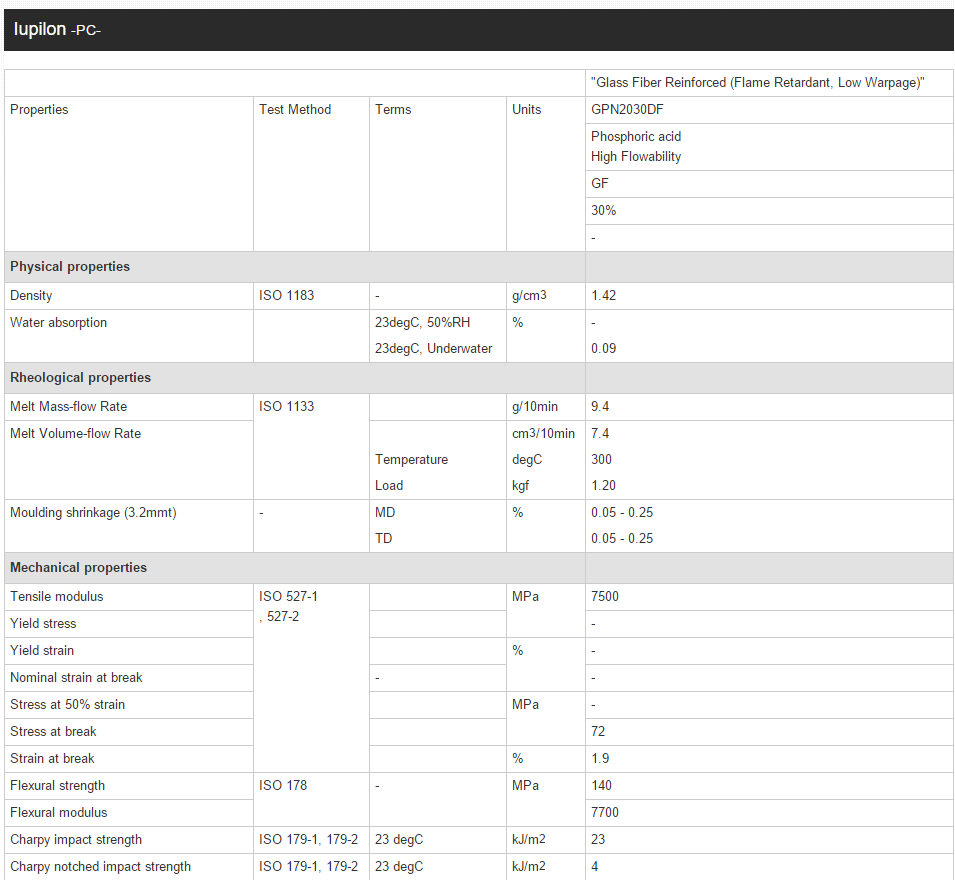This screenshot has width=955, height=880.
Task: Click the Temperature term
Action: (411, 460)
